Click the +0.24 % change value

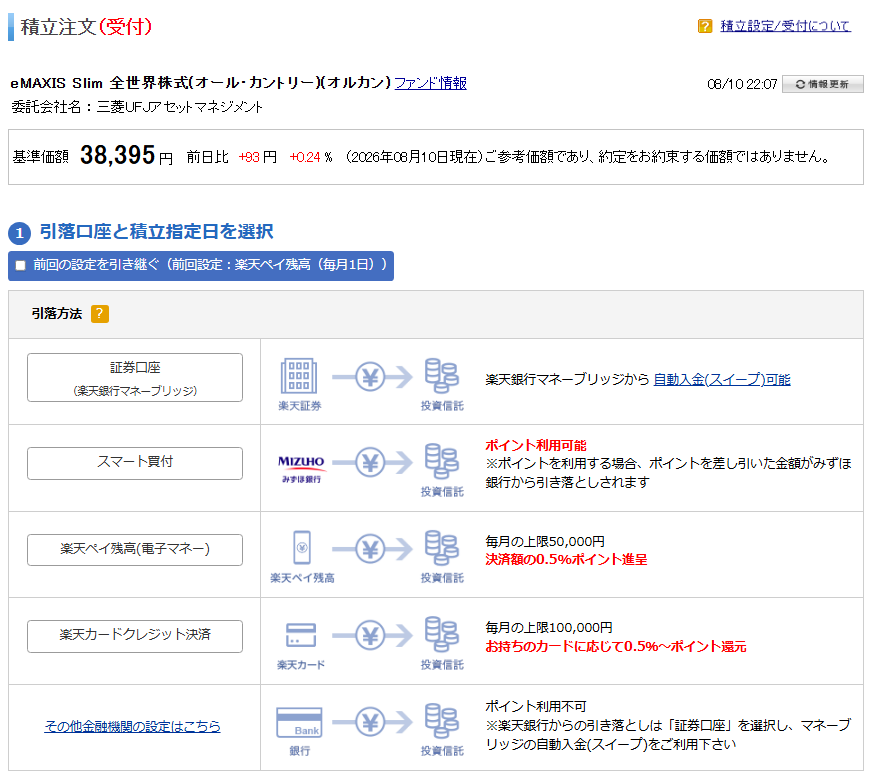tap(311, 157)
